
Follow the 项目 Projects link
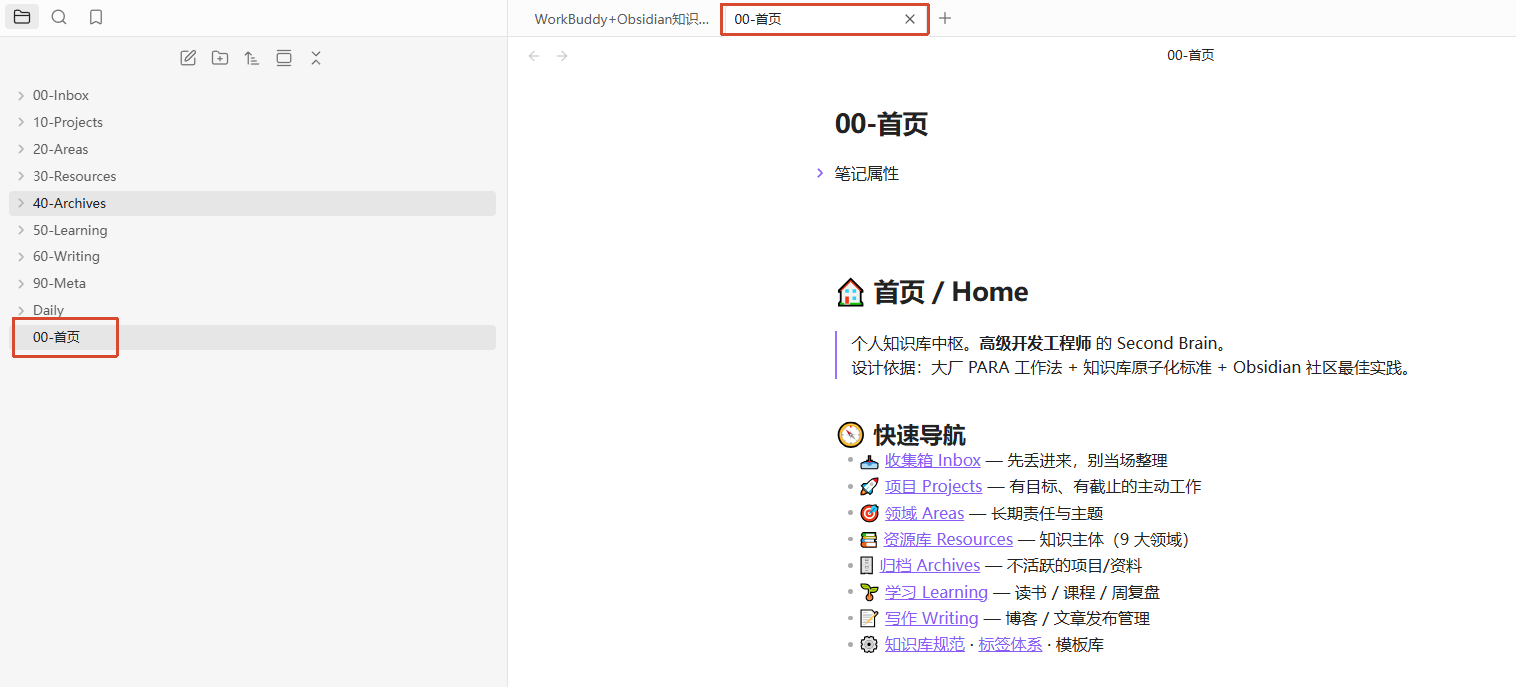tap(934, 486)
